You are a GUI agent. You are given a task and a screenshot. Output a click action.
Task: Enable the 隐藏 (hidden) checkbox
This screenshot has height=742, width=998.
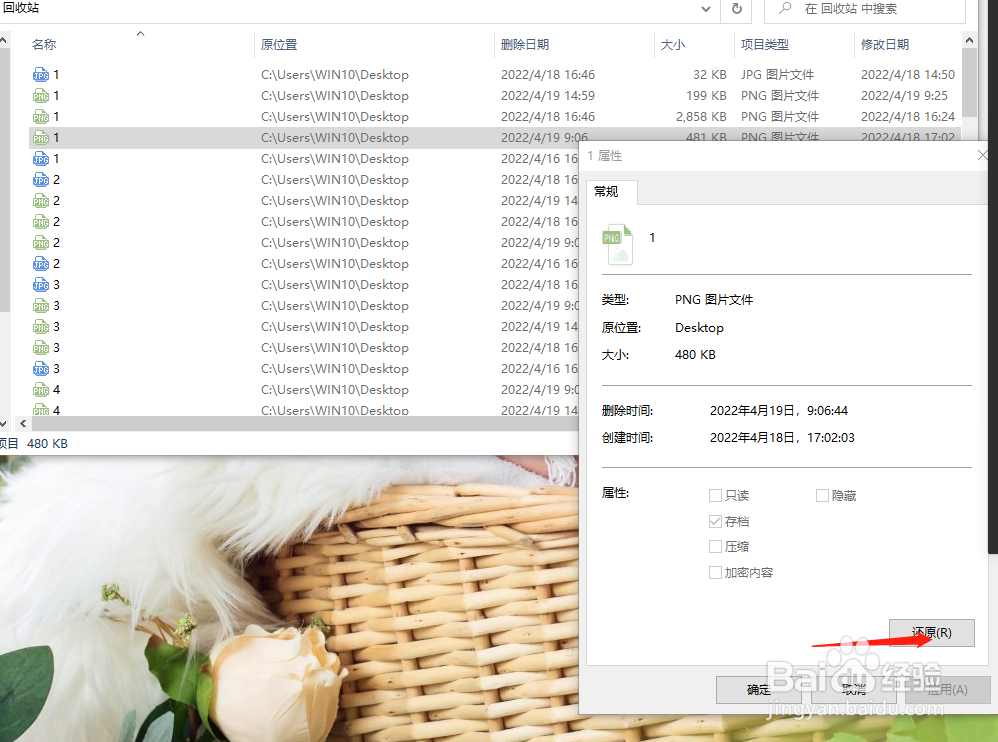click(822, 495)
